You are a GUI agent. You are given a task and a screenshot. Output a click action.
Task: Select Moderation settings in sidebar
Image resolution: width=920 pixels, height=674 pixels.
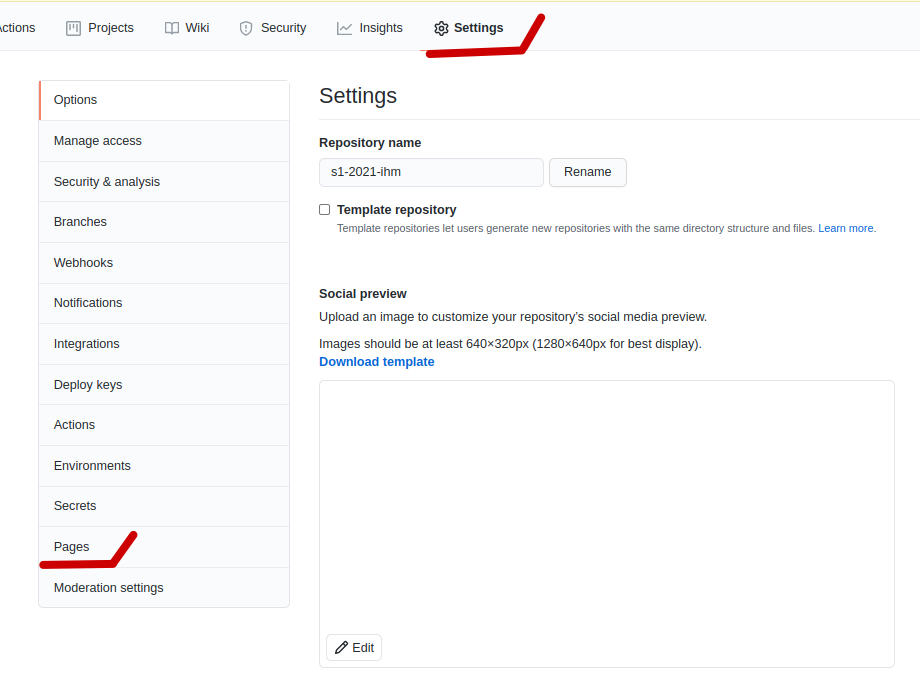109,588
